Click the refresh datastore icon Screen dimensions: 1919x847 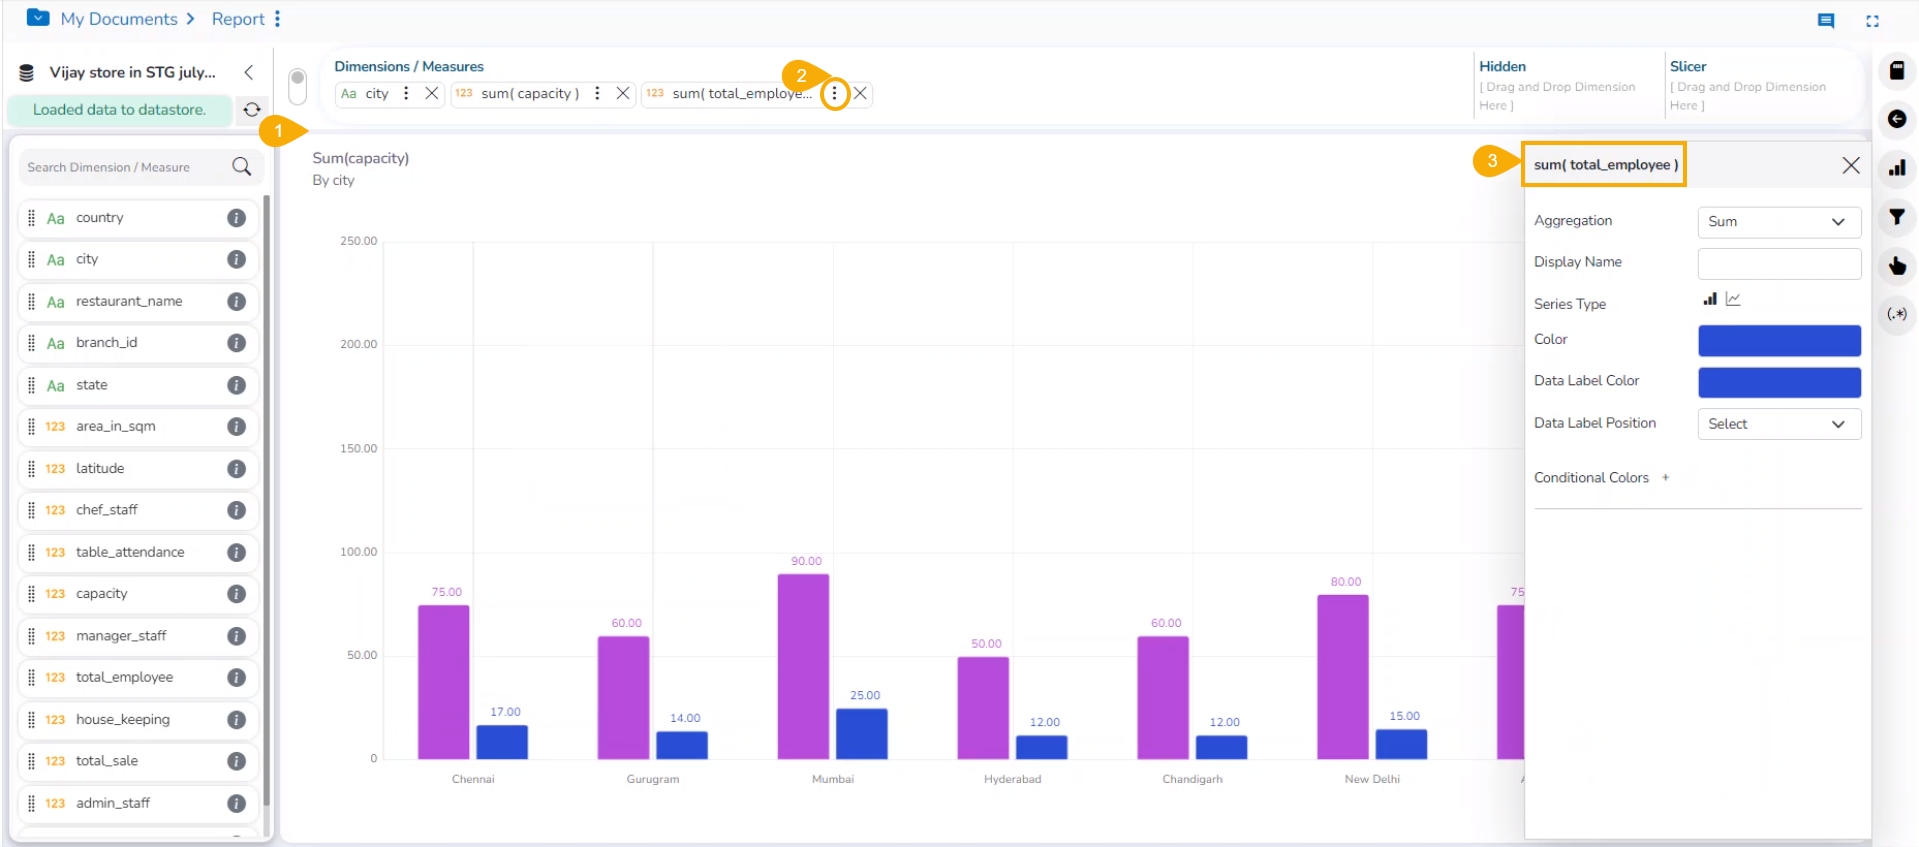252,110
